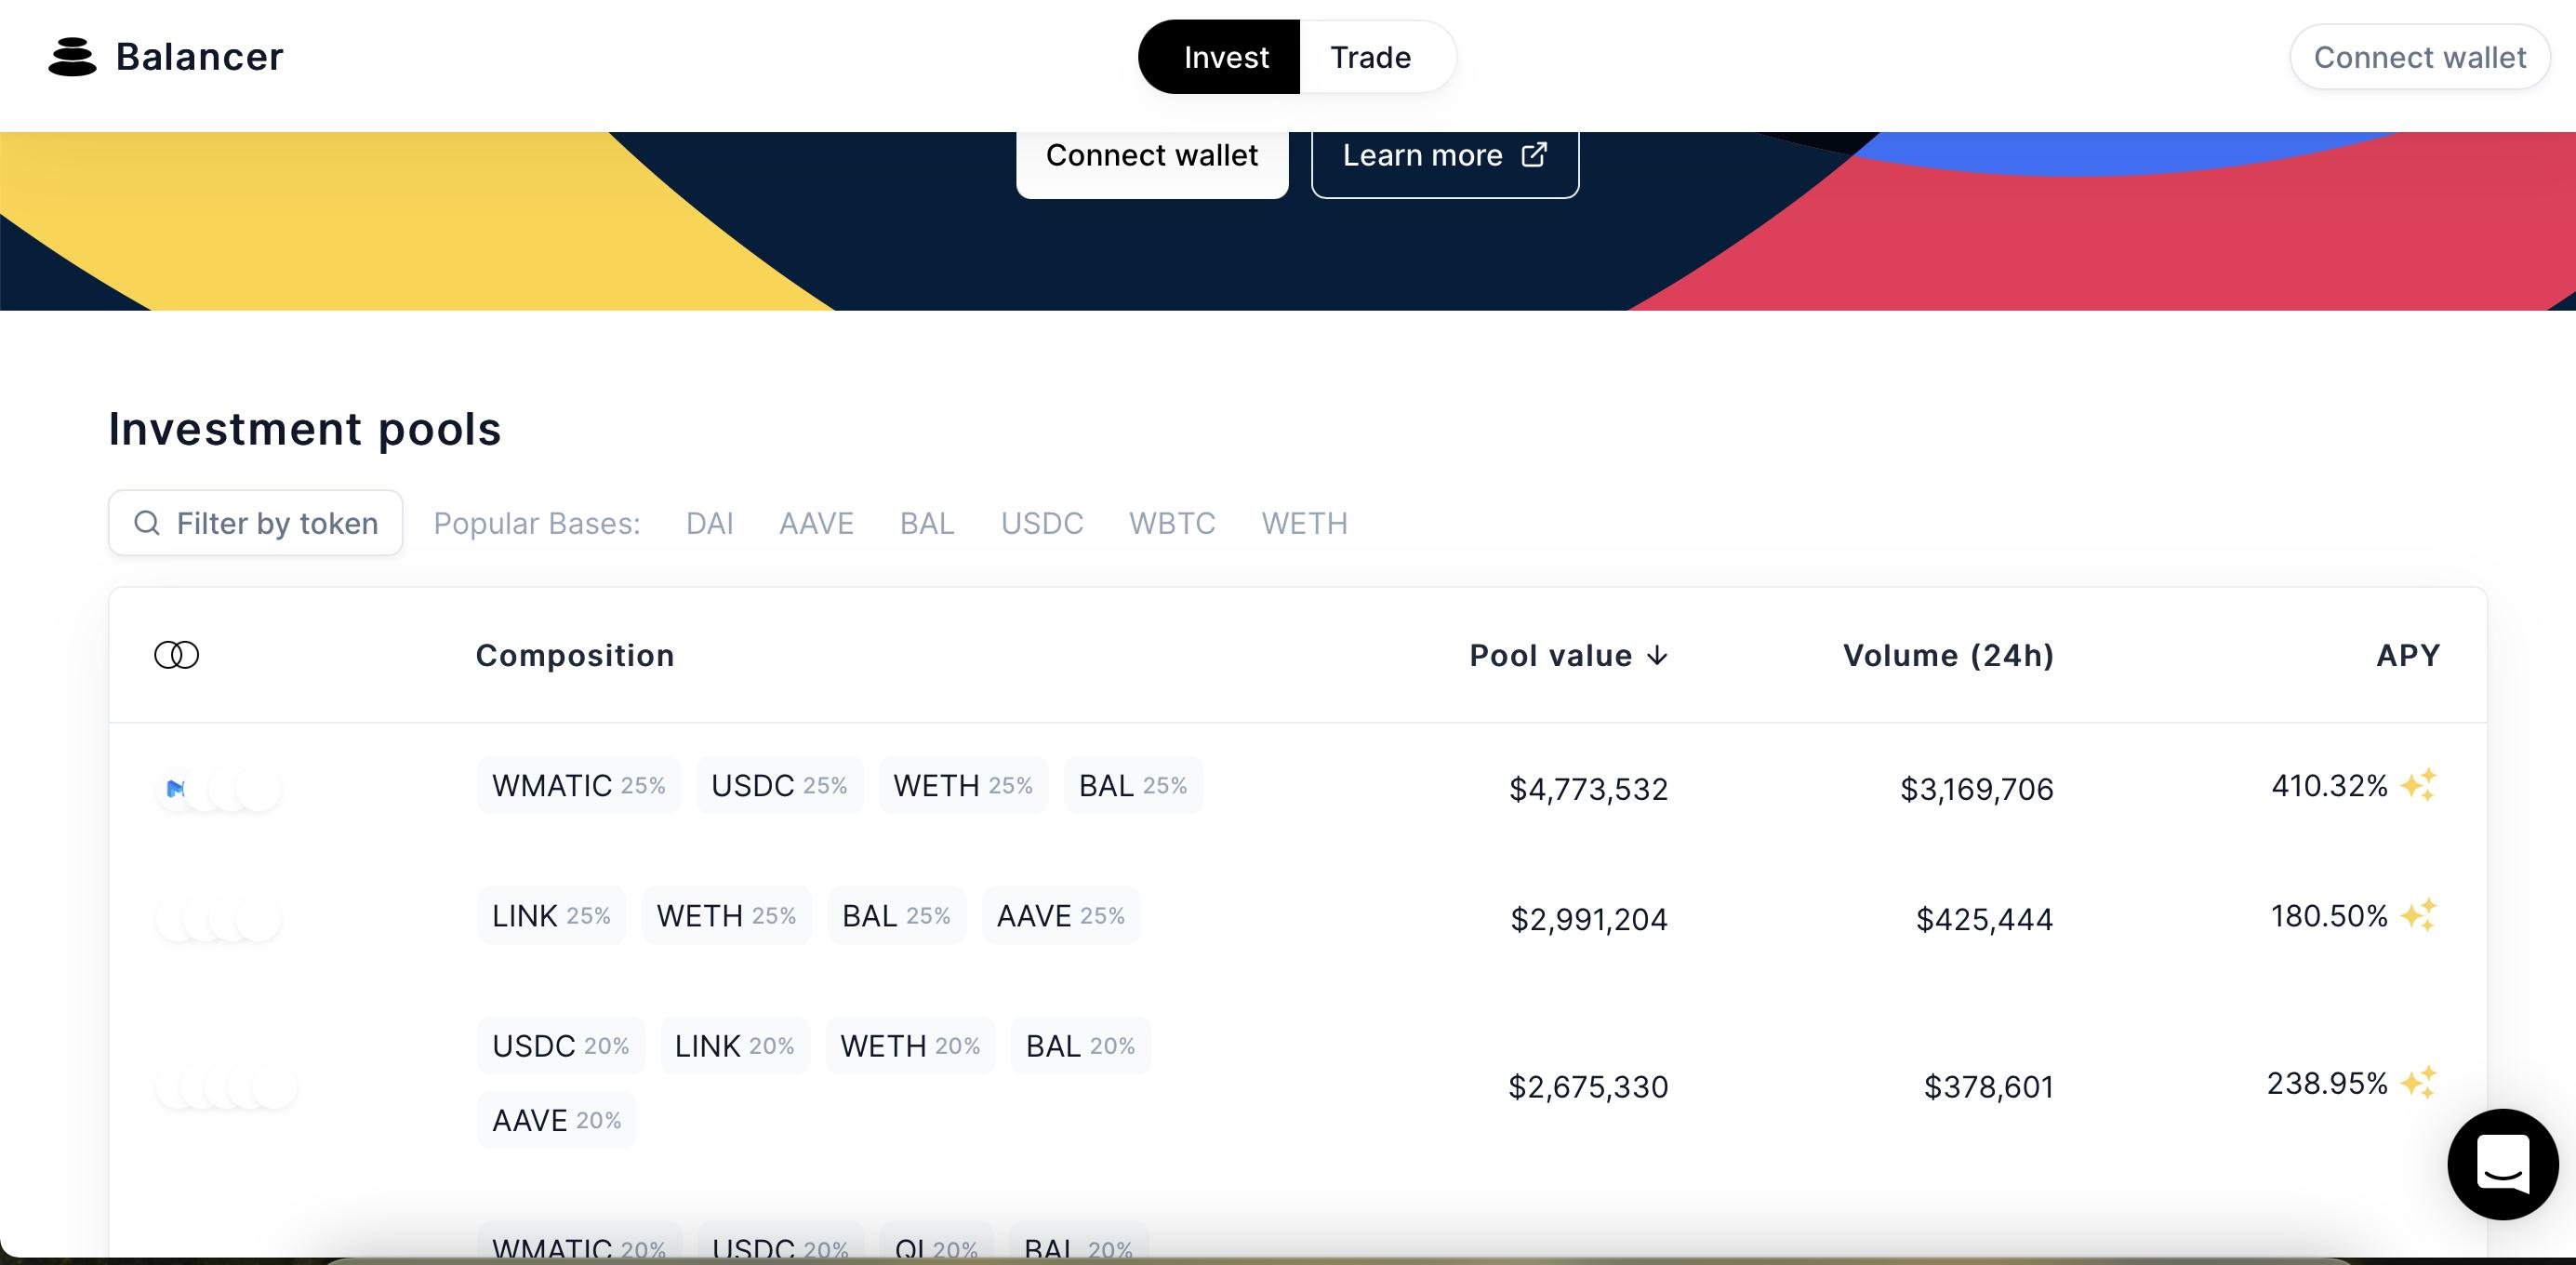Toggle the USDC popular base filter
Screen dimensions: 2576x1265
(x=1041, y=523)
